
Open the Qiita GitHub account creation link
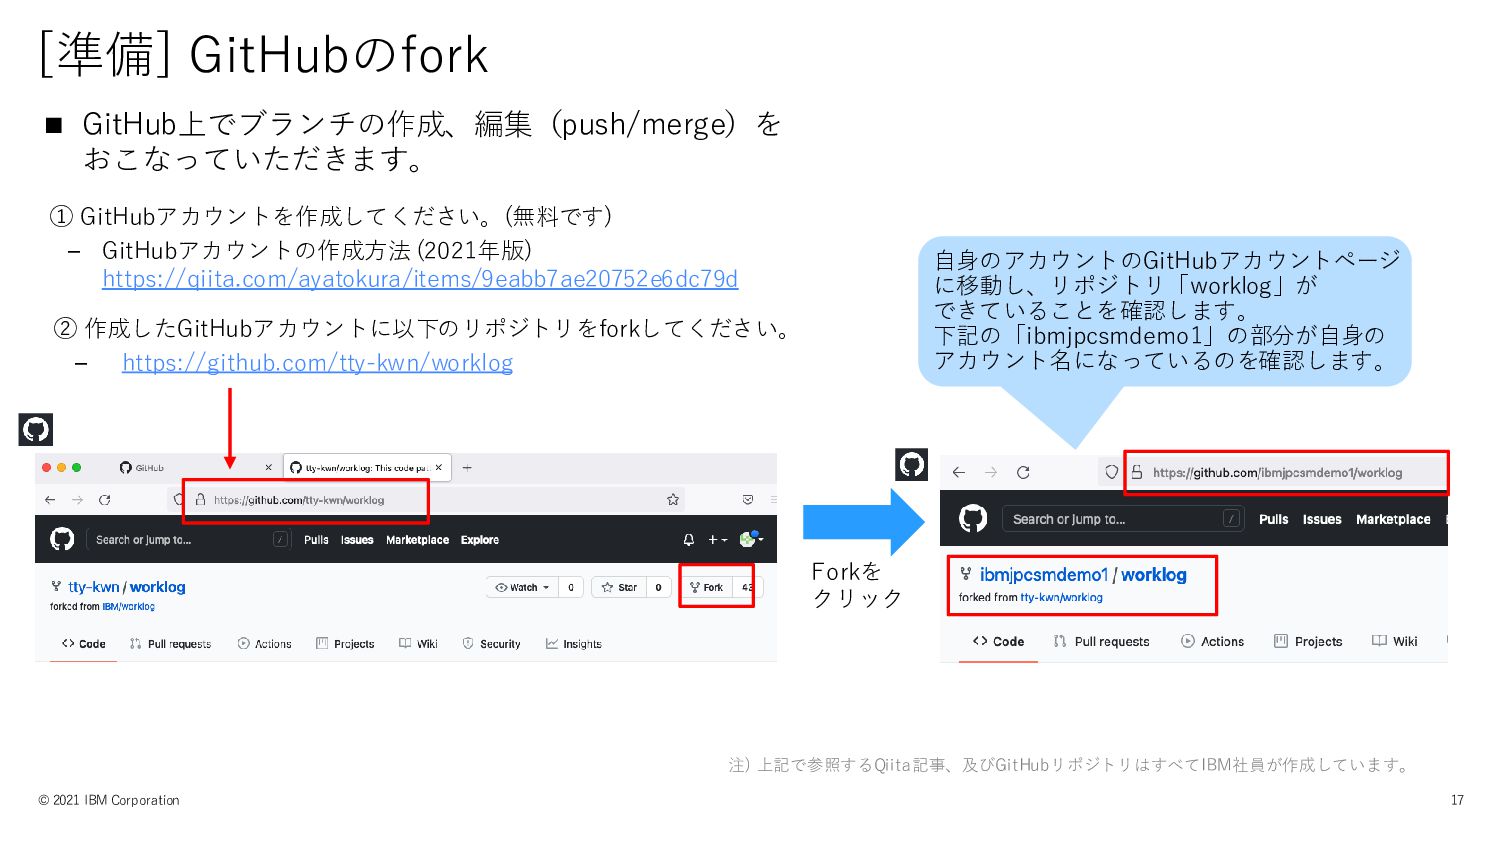tap(420, 279)
